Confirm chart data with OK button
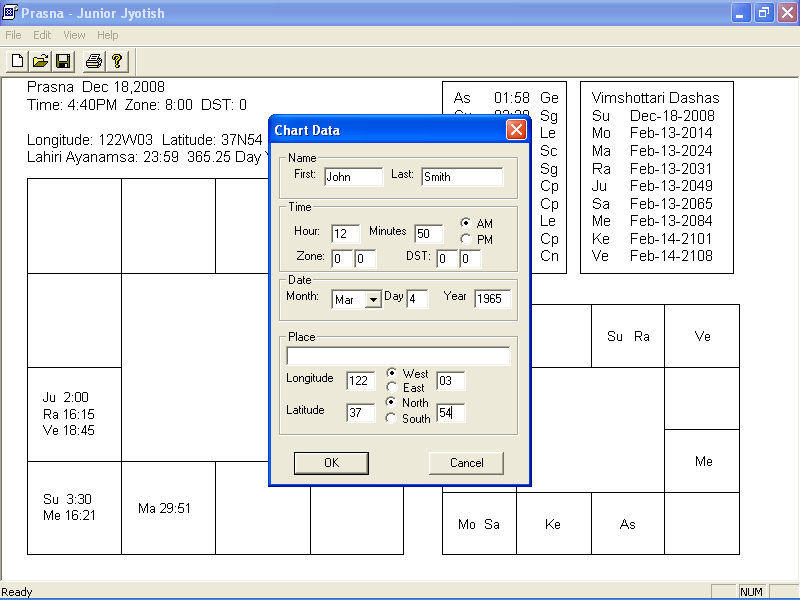Viewport: 800px width, 600px height. [x=331, y=463]
